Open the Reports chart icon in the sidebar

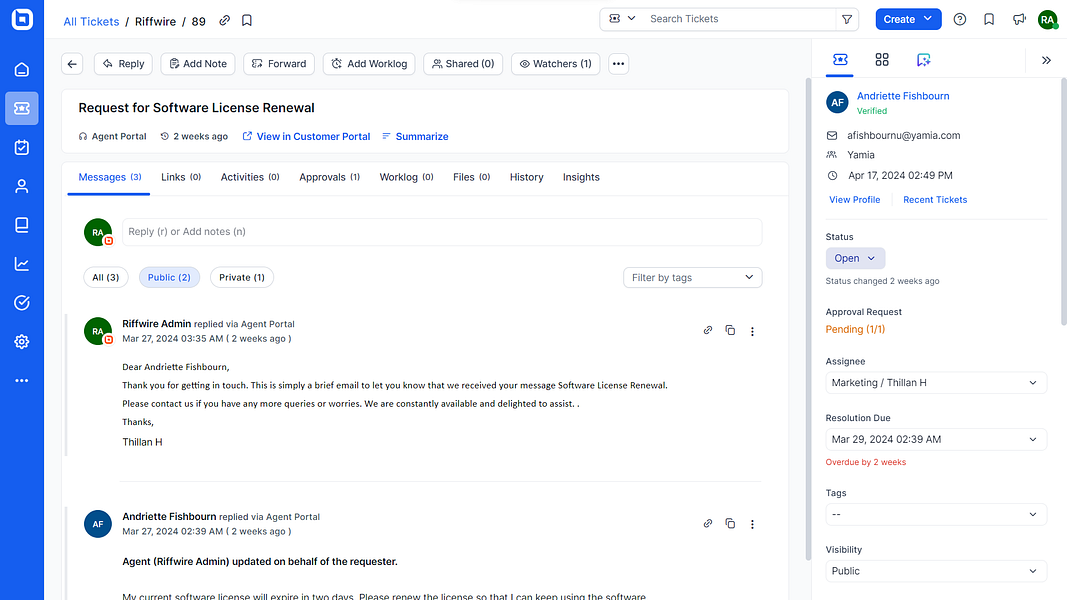click(22, 264)
